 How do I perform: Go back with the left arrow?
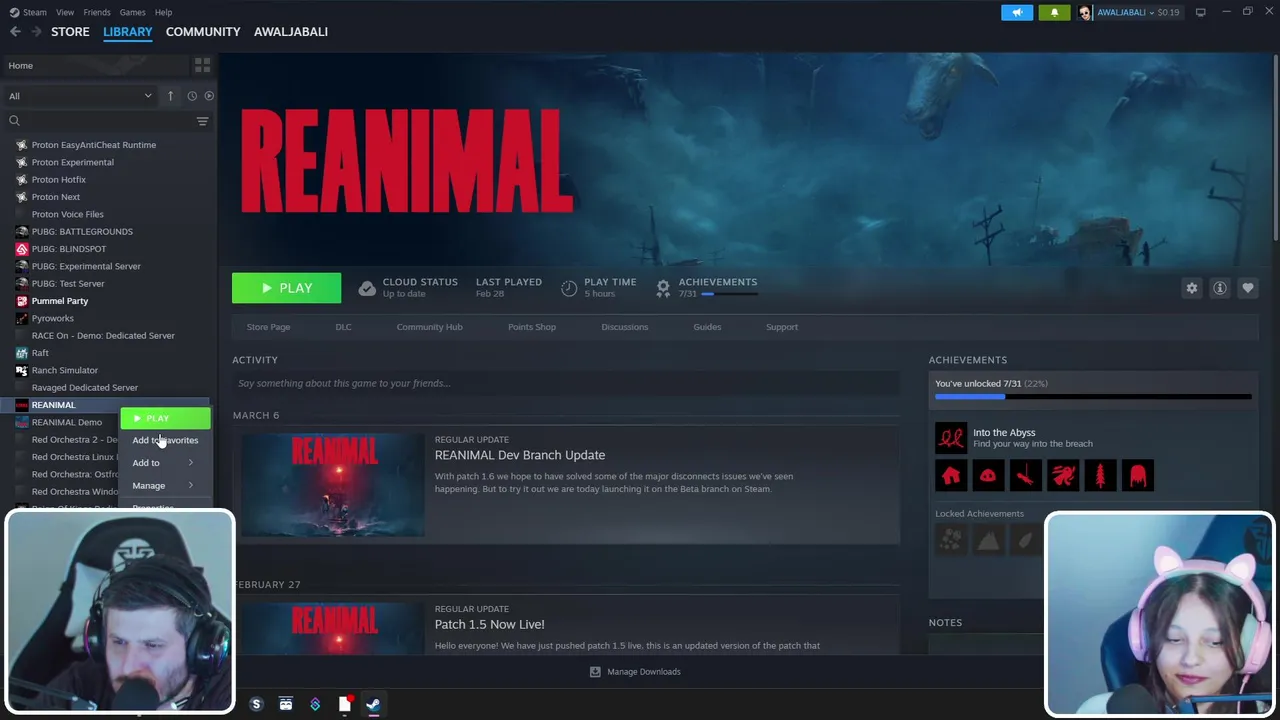(x=15, y=32)
